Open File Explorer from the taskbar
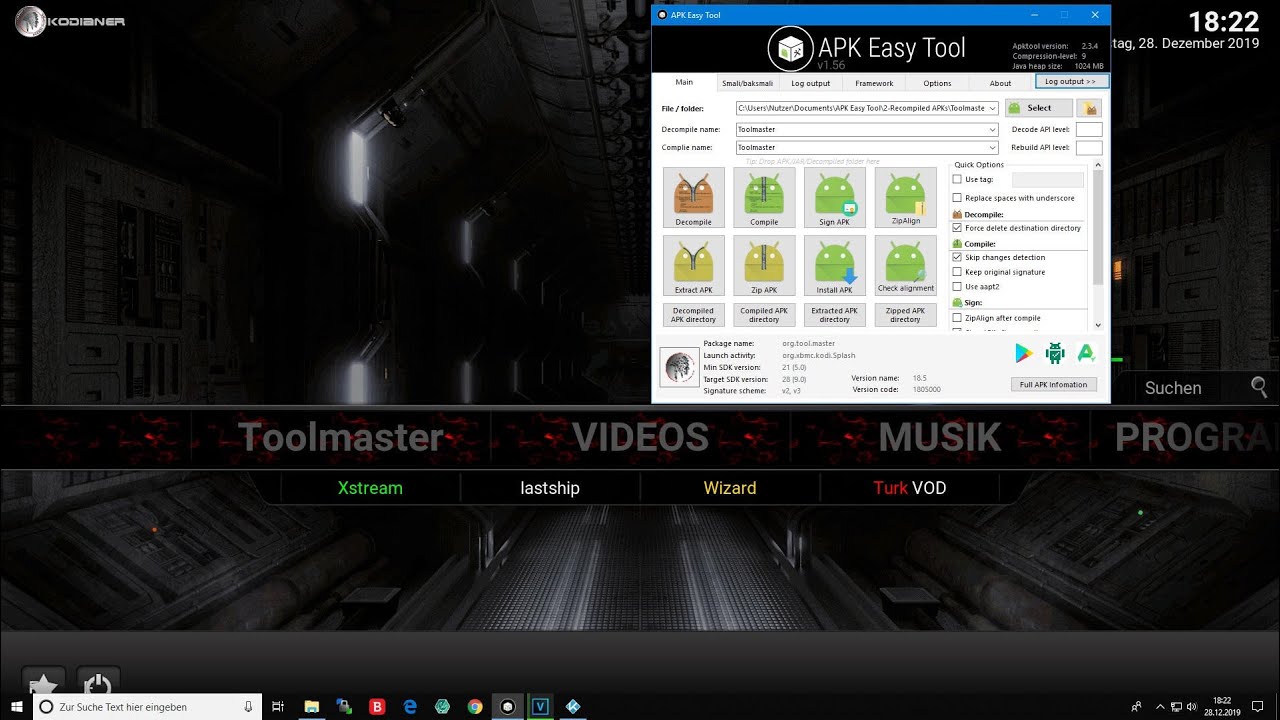 [311, 706]
